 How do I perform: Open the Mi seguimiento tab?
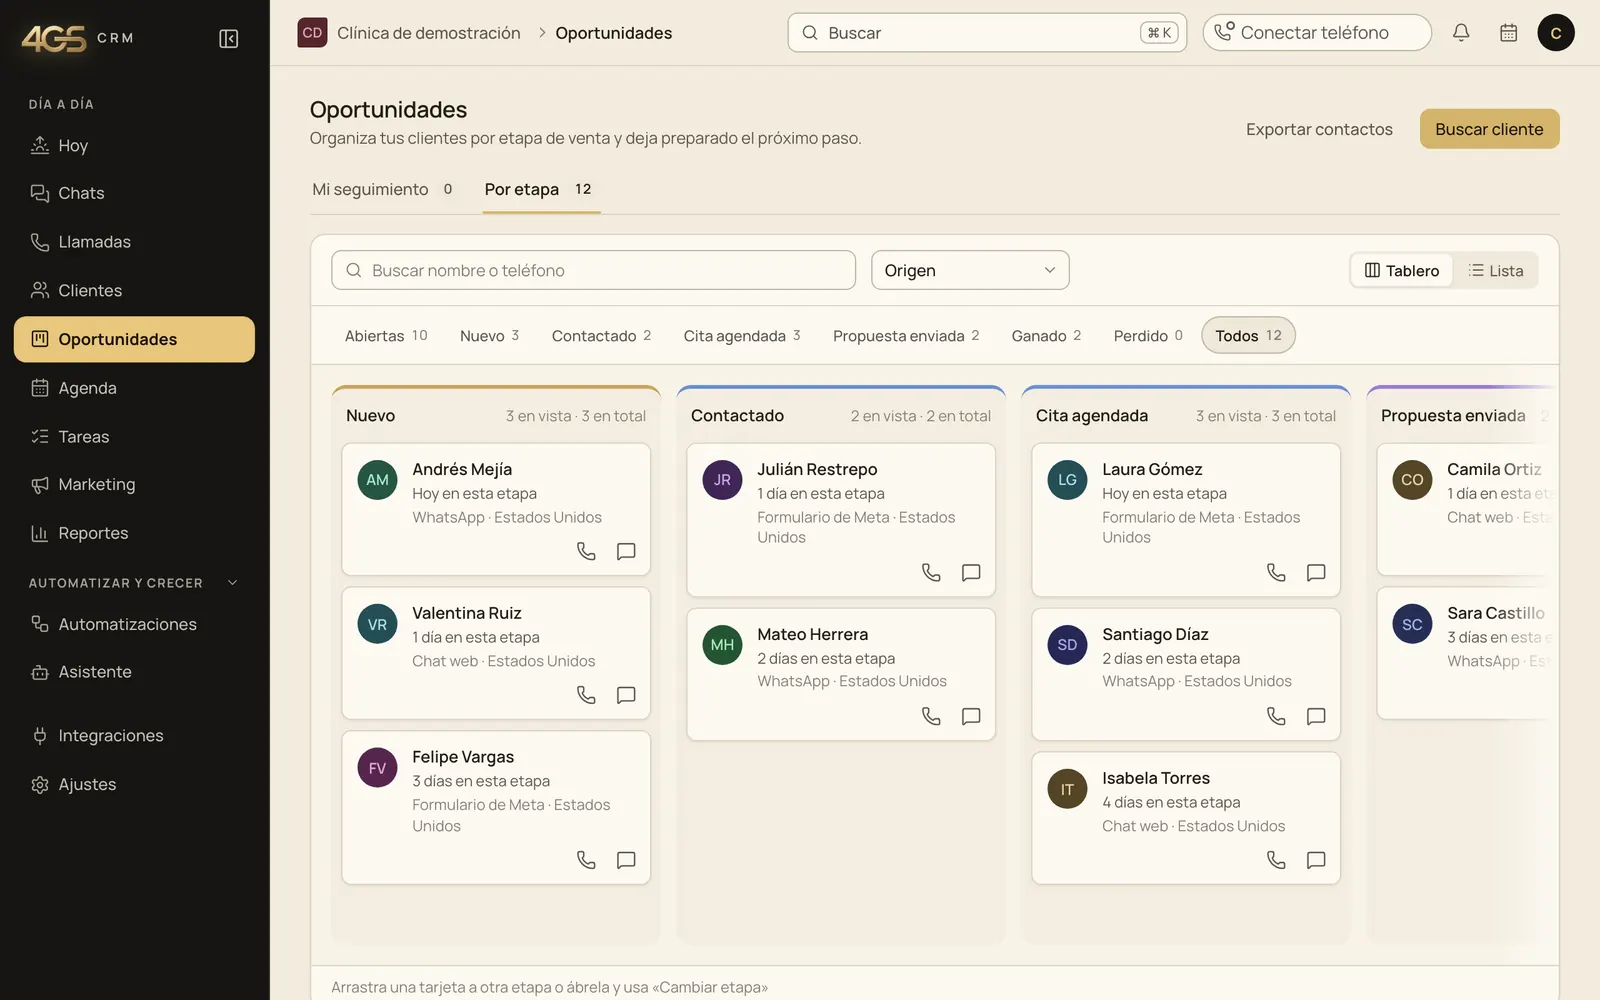[382, 189]
